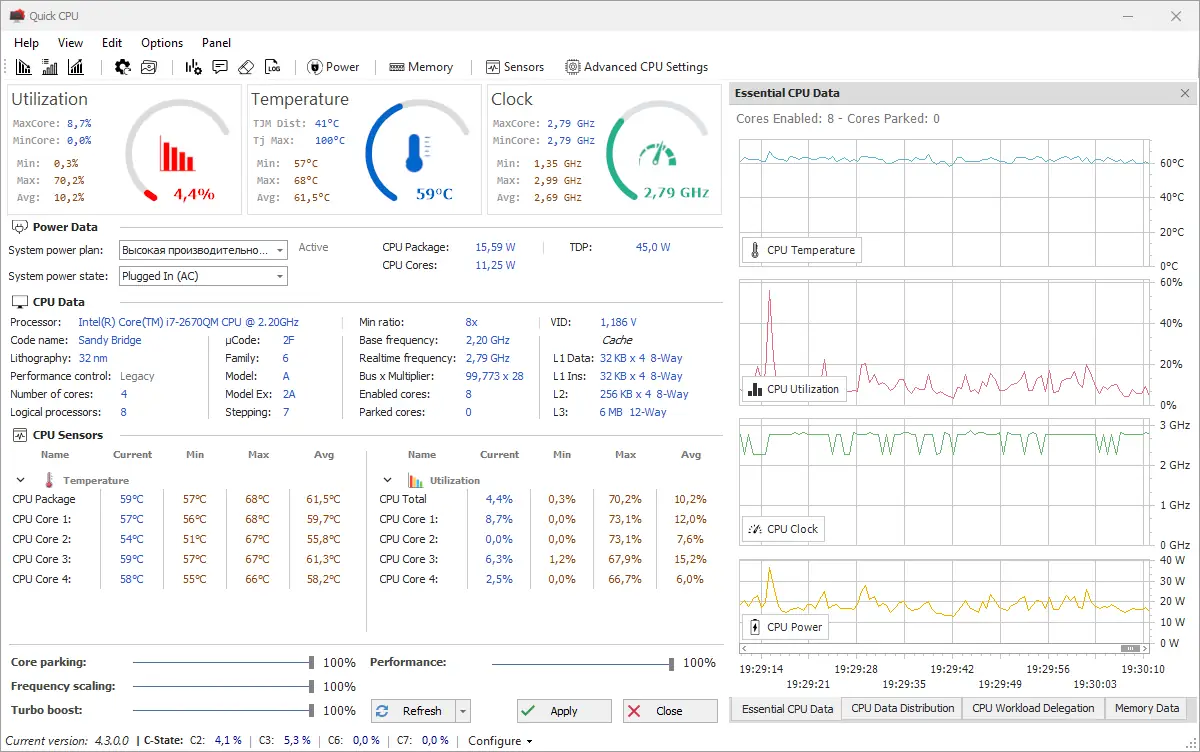This screenshot has height=752, width=1200.
Task: Switch to CPU Workload Delegation tab
Action: click(x=1033, y=708)
